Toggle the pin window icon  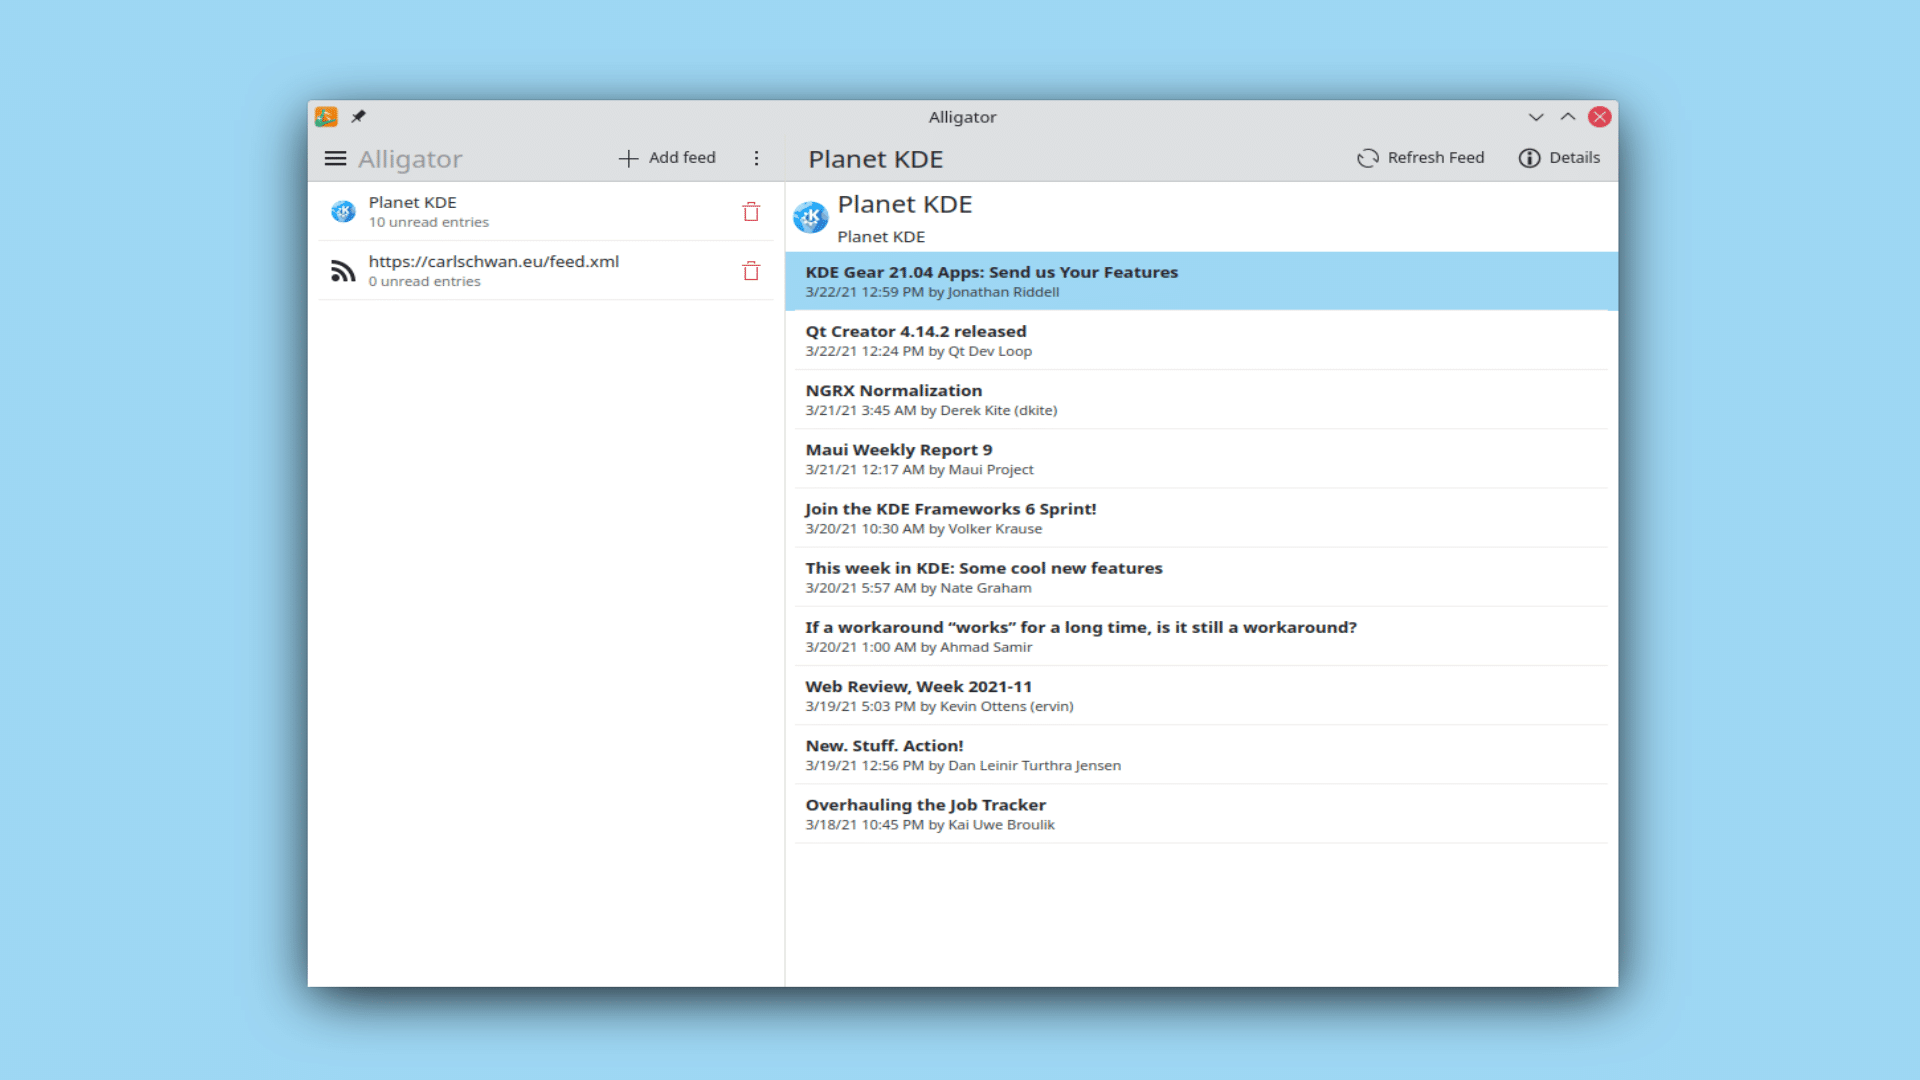click(358, 117)
